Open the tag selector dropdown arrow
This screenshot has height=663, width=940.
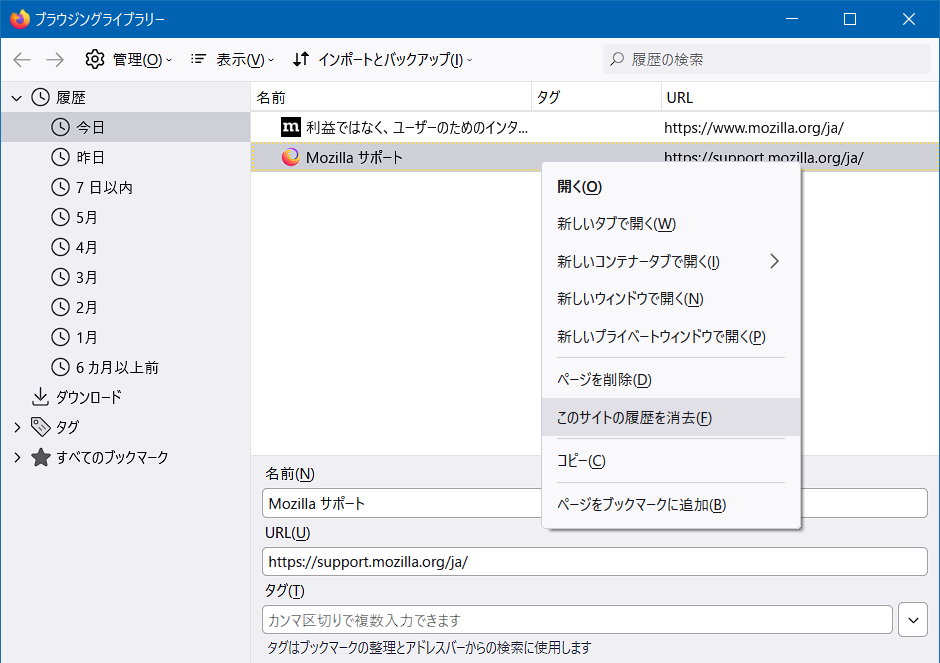(913, 620)
